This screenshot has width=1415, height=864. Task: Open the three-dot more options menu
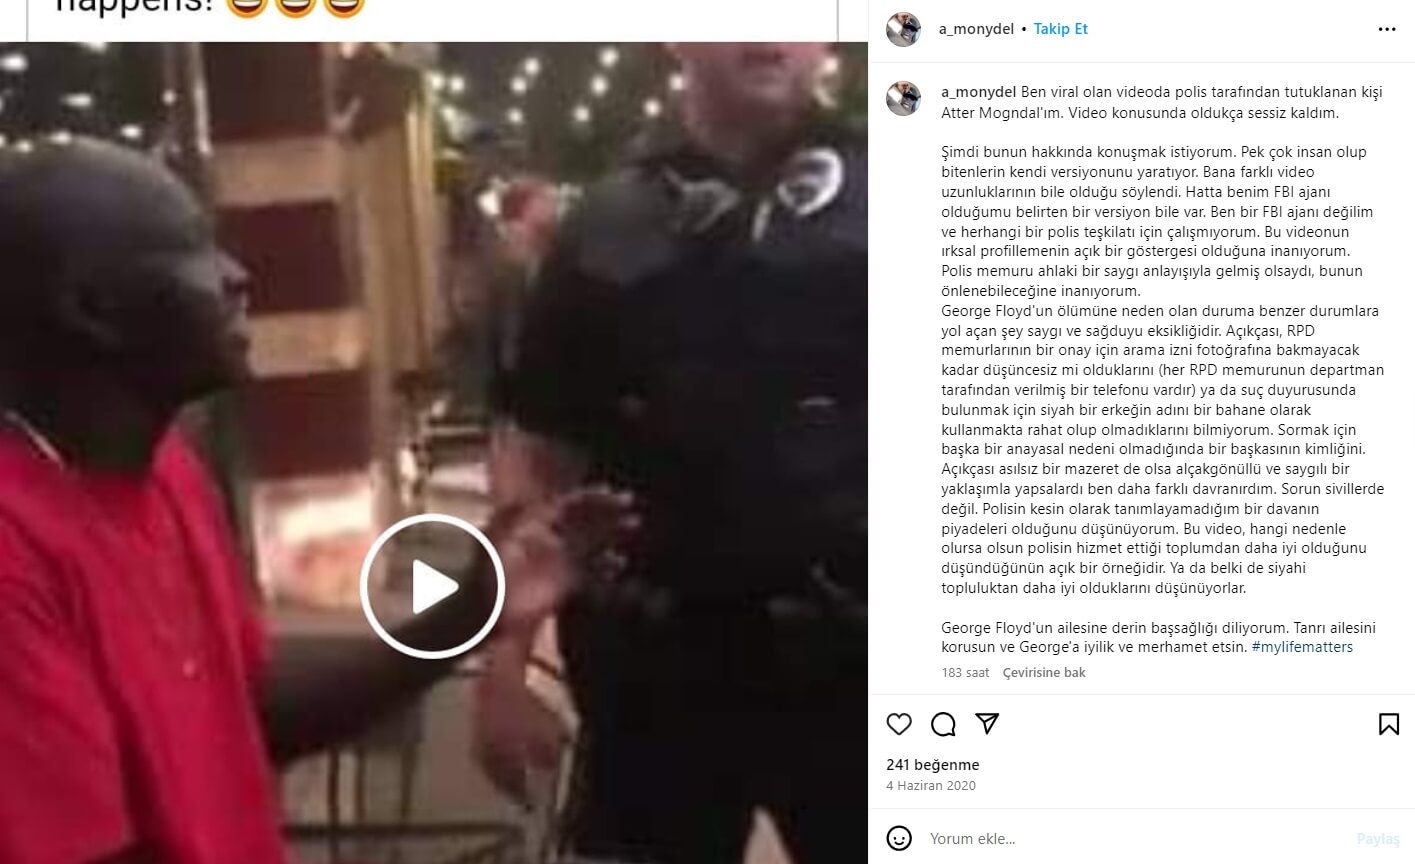coord(1387,29)
